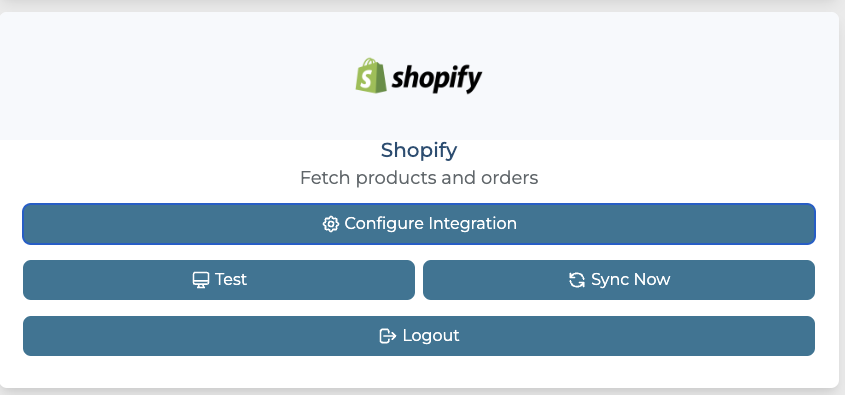The image size is (845, 395).
Task: Click the focused blue-outlined Configure Integration button
Action: pyautogui.click(x=419, y=224)
